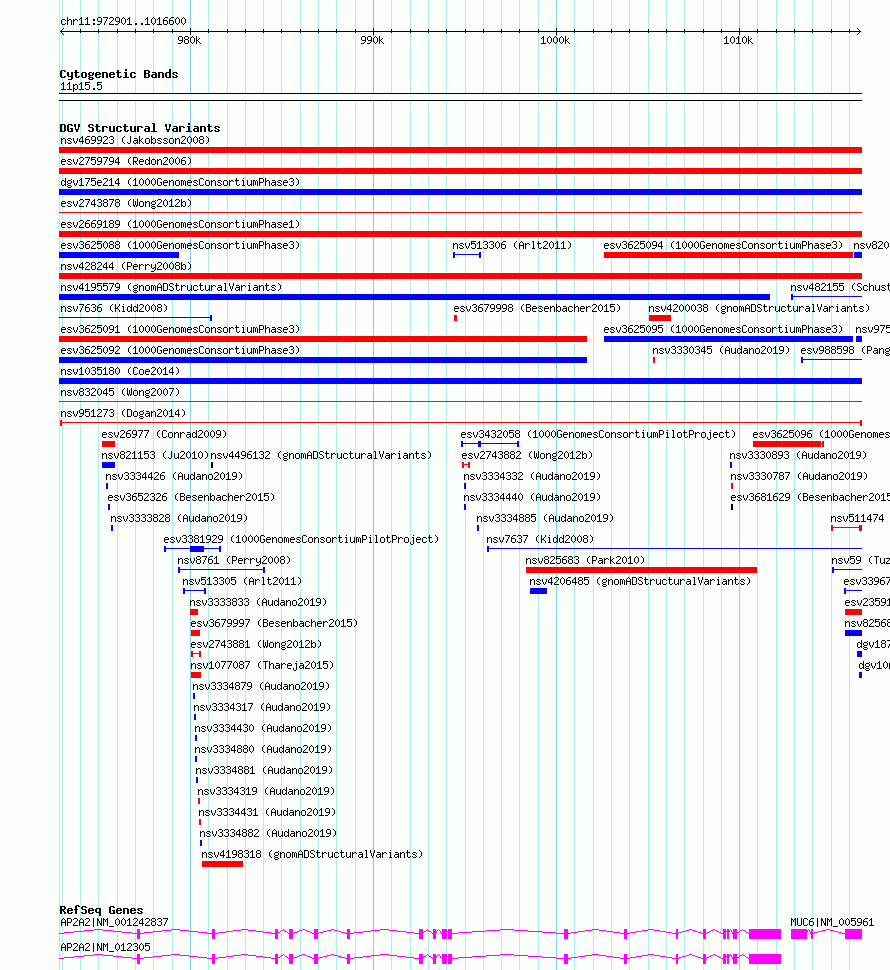Open nsv3330345 (Audano2019) variant

[x=721, y=351]
